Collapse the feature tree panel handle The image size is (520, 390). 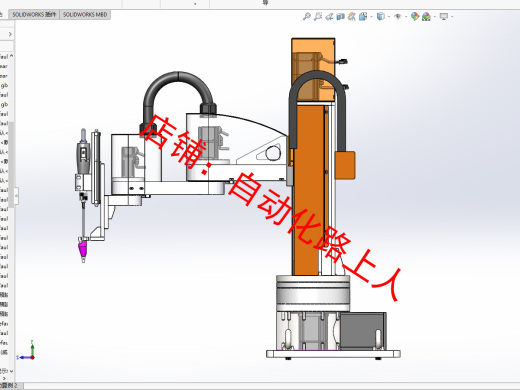click(x=16, y=196)
